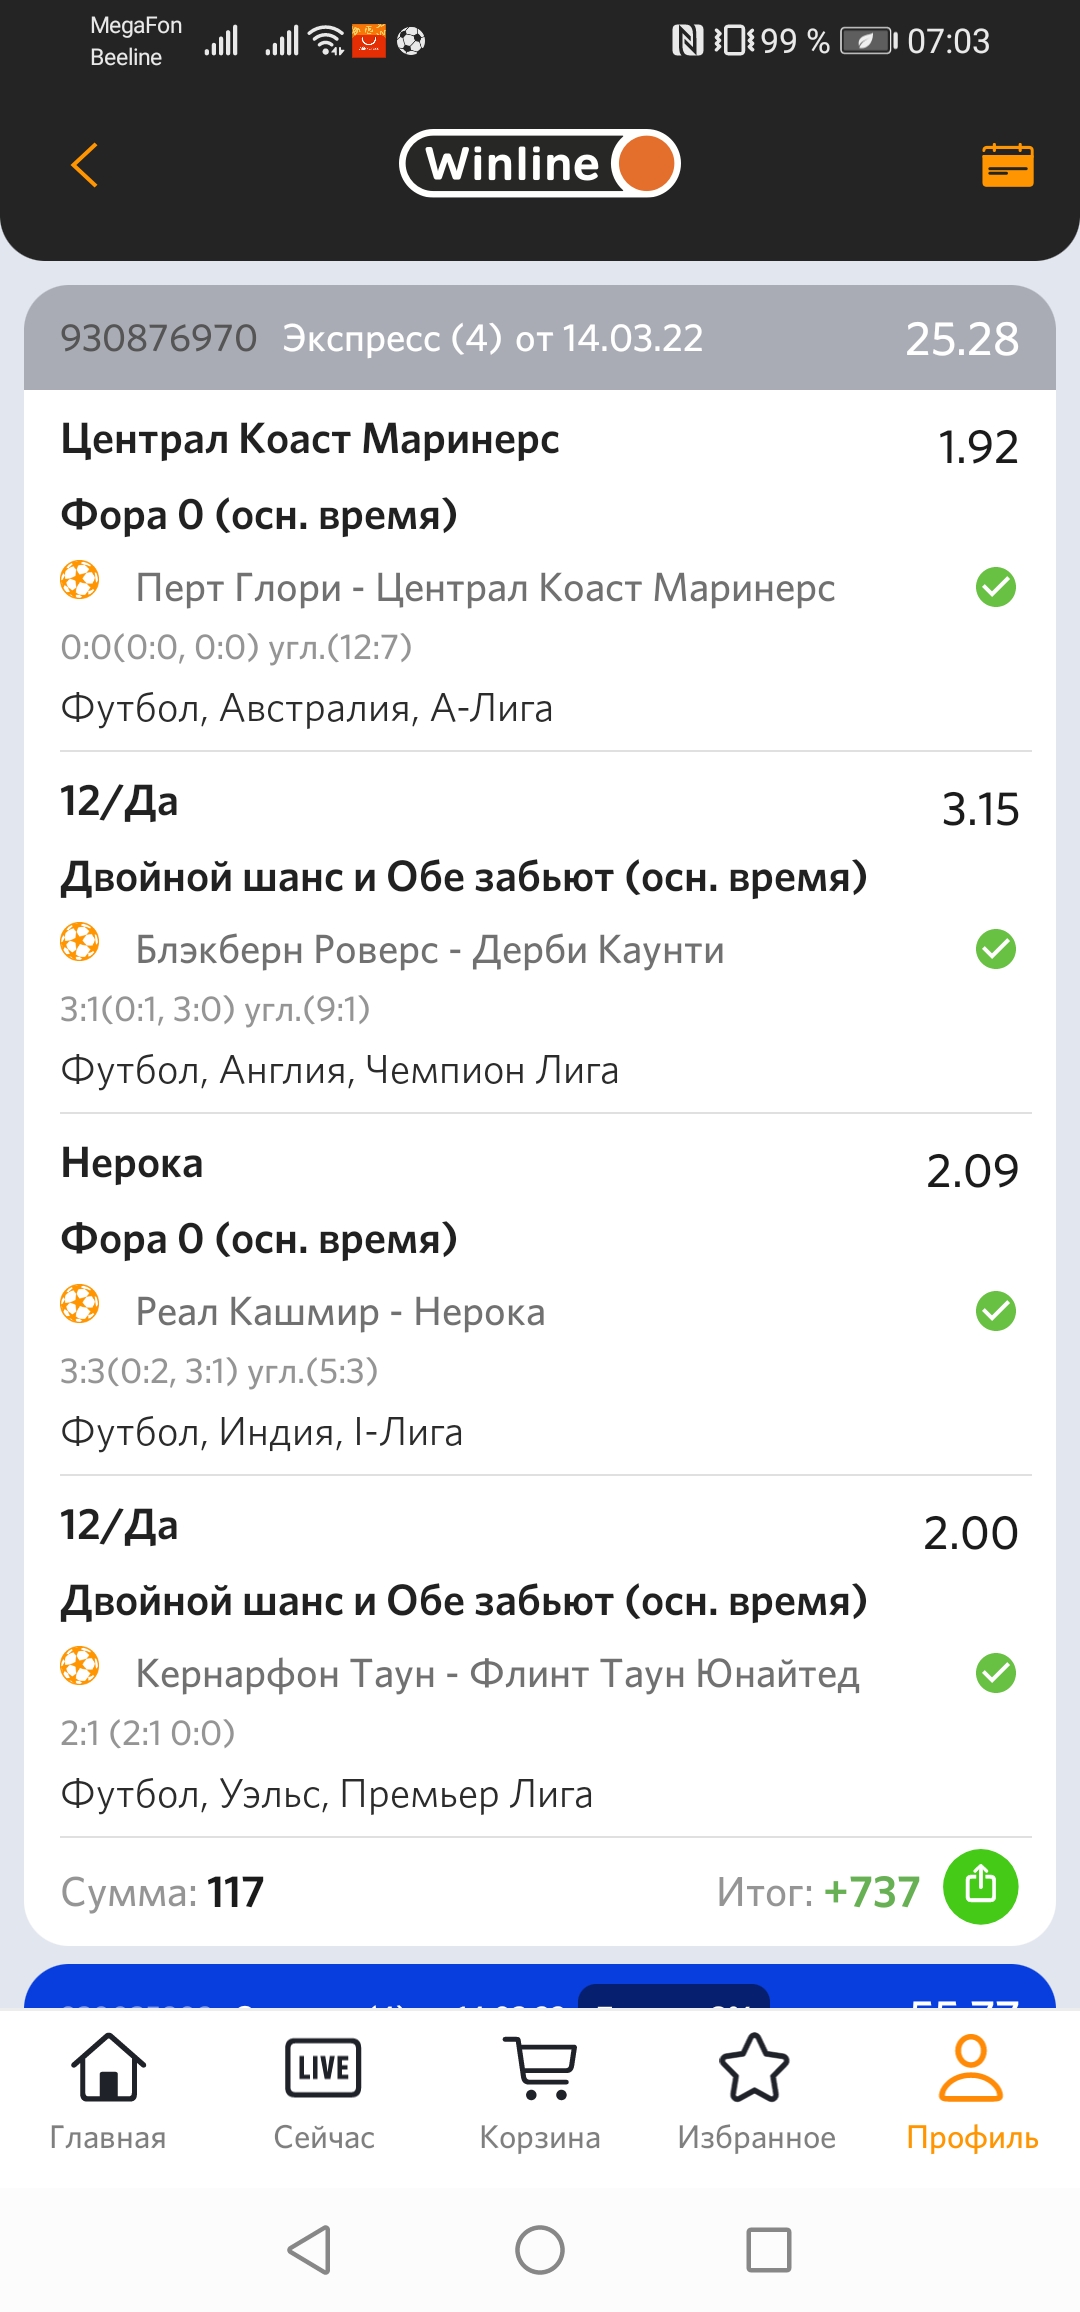The image size is (1080, 2312).
Task: Tap green checkmark for Реал Кашмир bet
Action: [x=995, y=1311]
